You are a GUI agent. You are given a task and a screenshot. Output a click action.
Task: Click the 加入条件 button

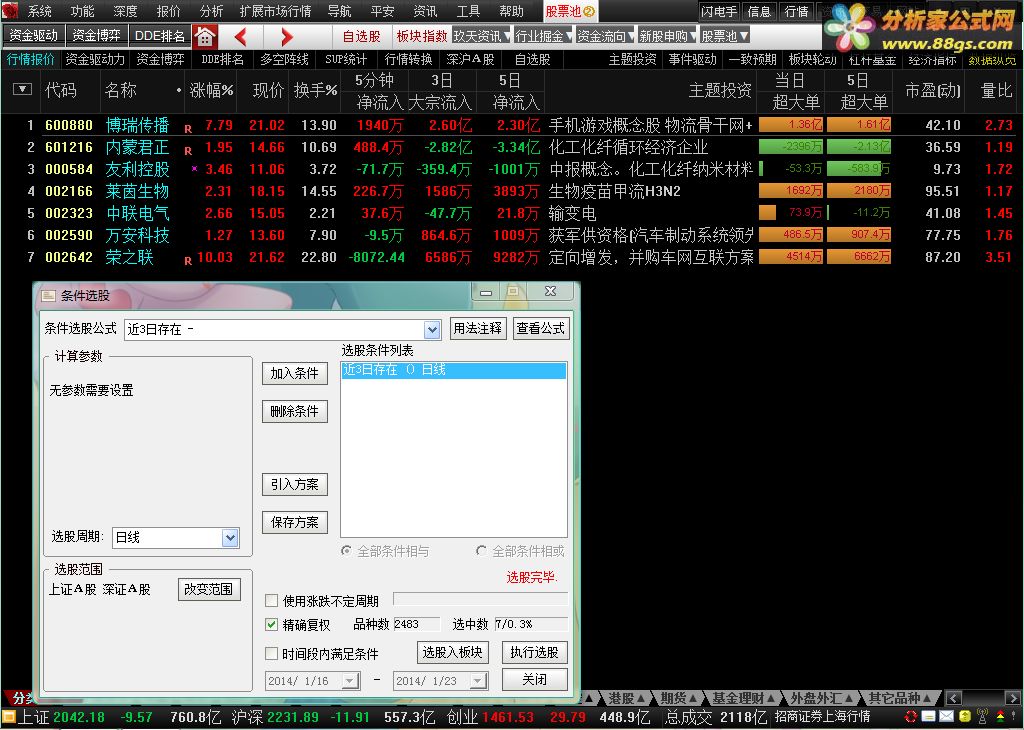coord(295,373)
